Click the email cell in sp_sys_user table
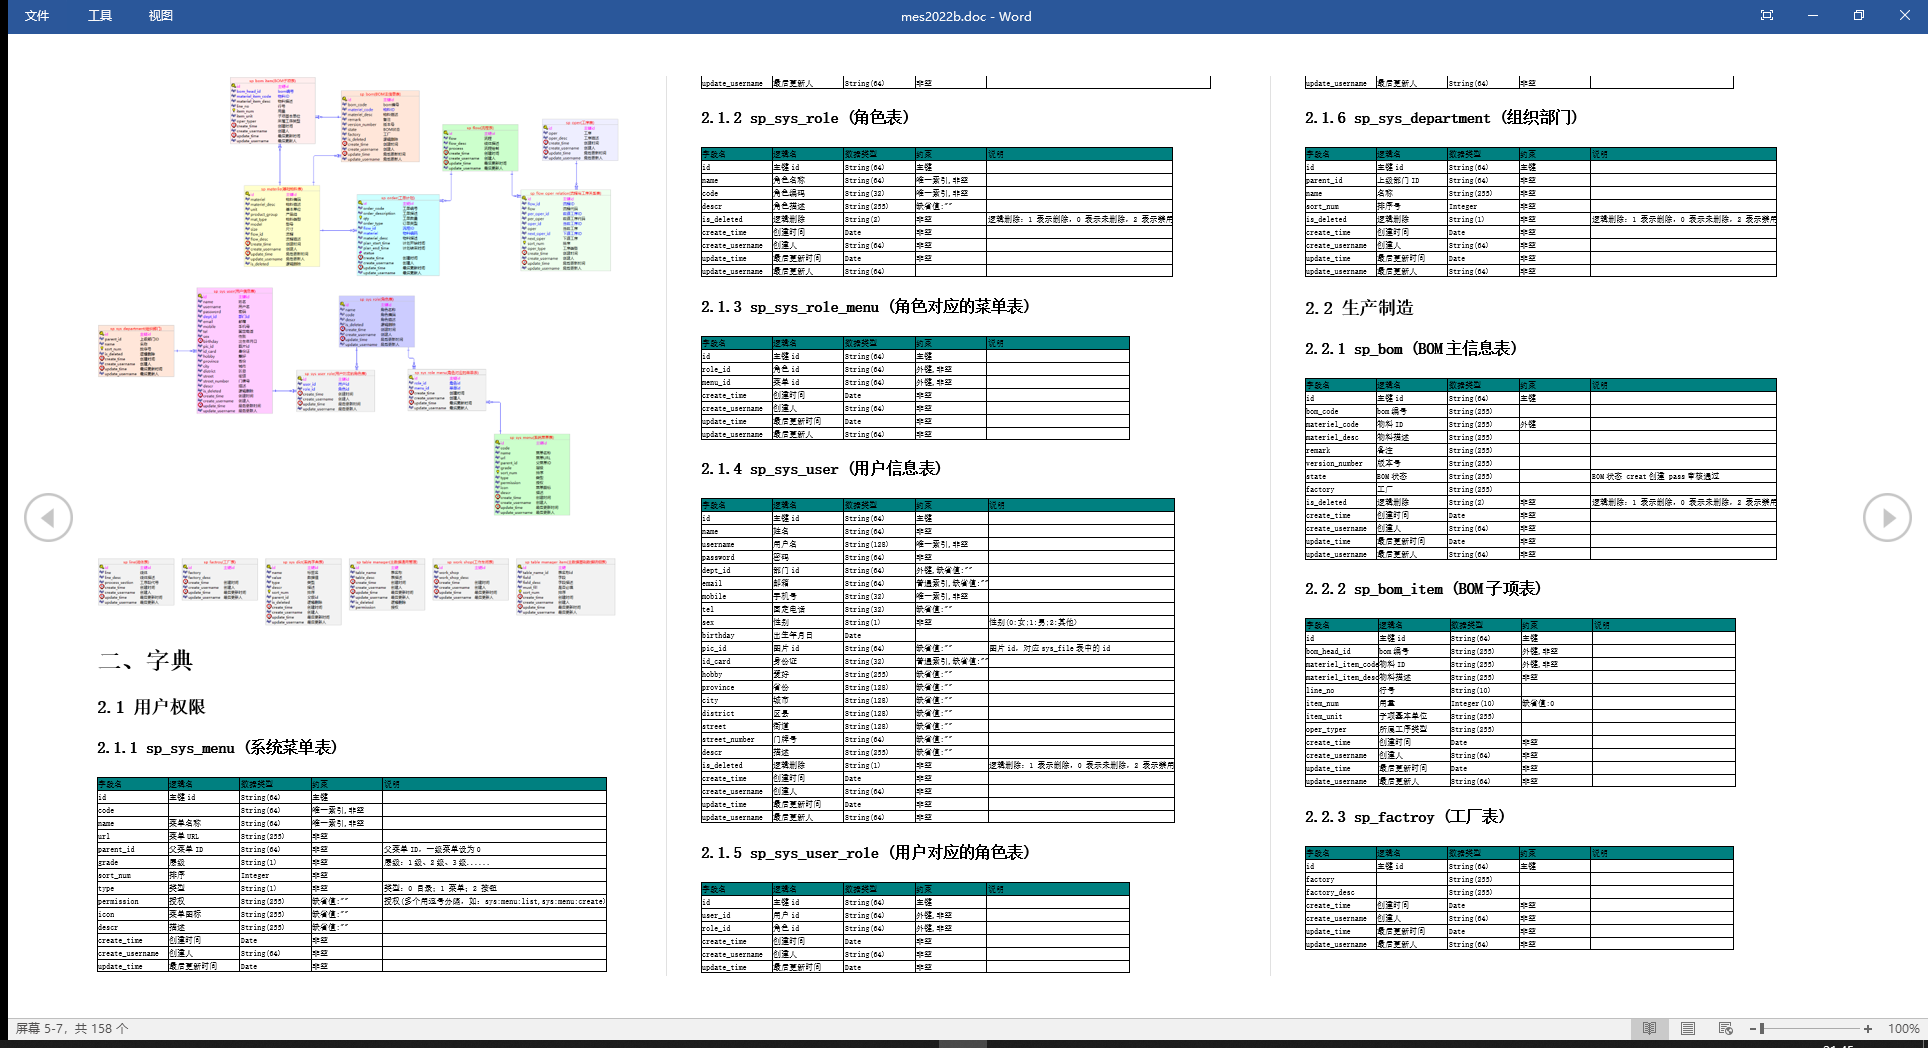This screenshot has height=1048, width=1928. pos(736,583)
